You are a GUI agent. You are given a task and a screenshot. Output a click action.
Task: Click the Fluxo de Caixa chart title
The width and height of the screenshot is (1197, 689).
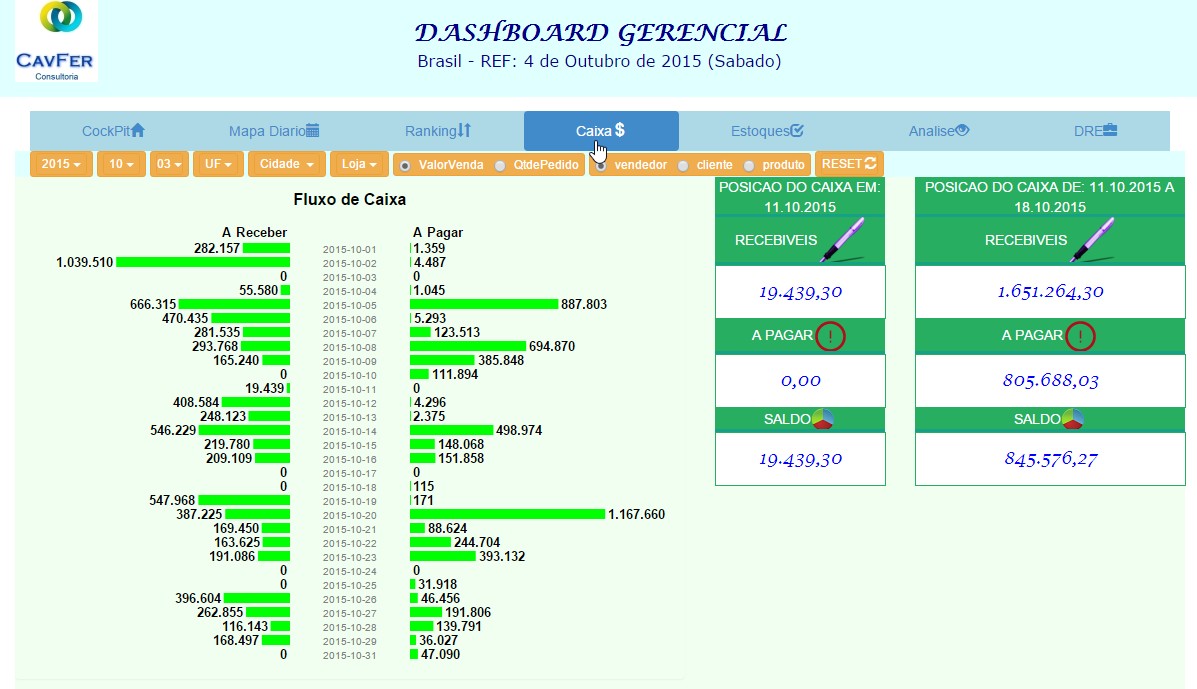(x=350, y=199)
